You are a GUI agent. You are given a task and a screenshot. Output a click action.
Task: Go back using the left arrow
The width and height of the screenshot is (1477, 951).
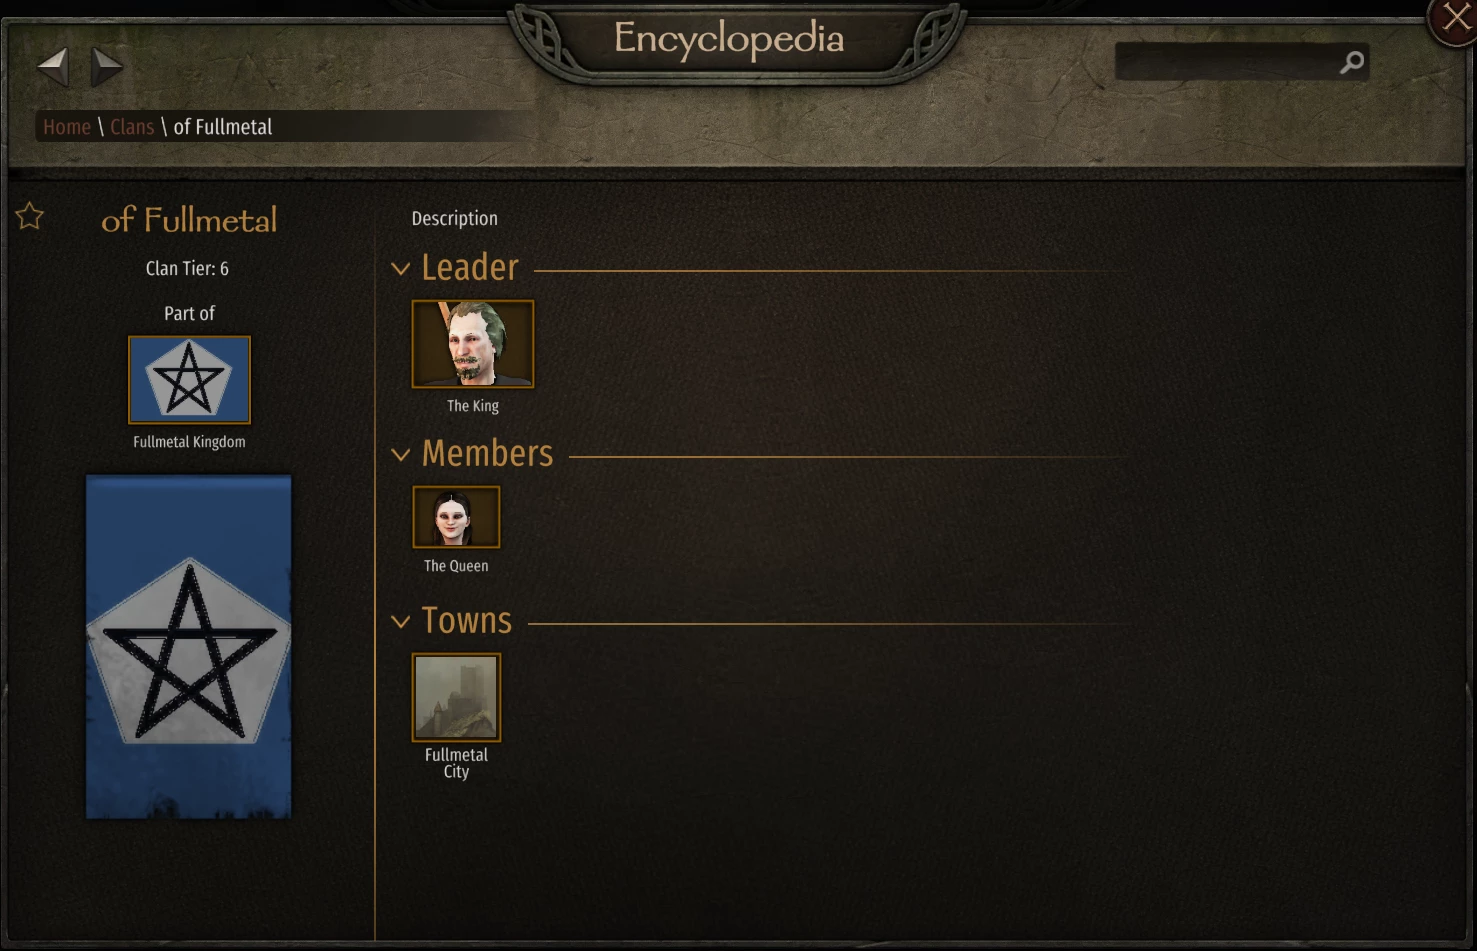(x=53, y=67)
